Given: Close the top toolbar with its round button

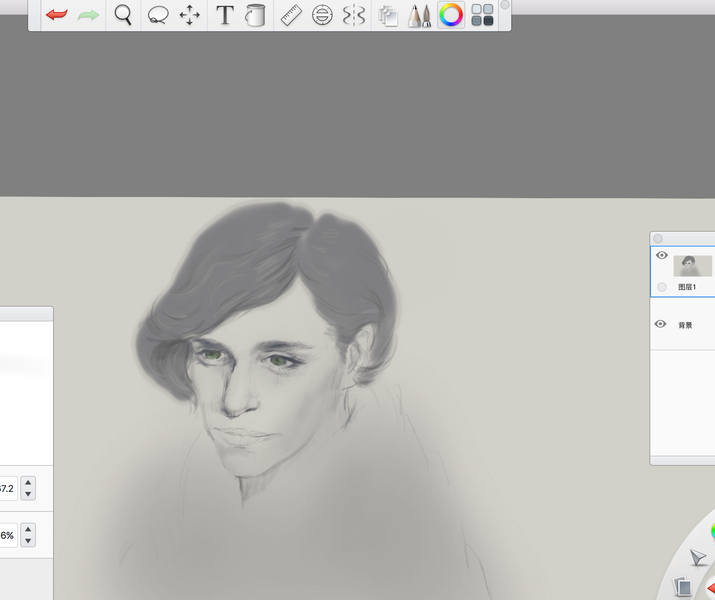Looking at the screenshot, I should pos(505,5).
